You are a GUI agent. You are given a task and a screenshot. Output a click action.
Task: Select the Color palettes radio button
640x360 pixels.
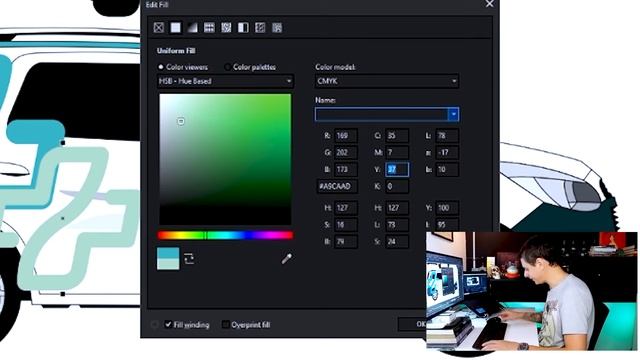228,67
